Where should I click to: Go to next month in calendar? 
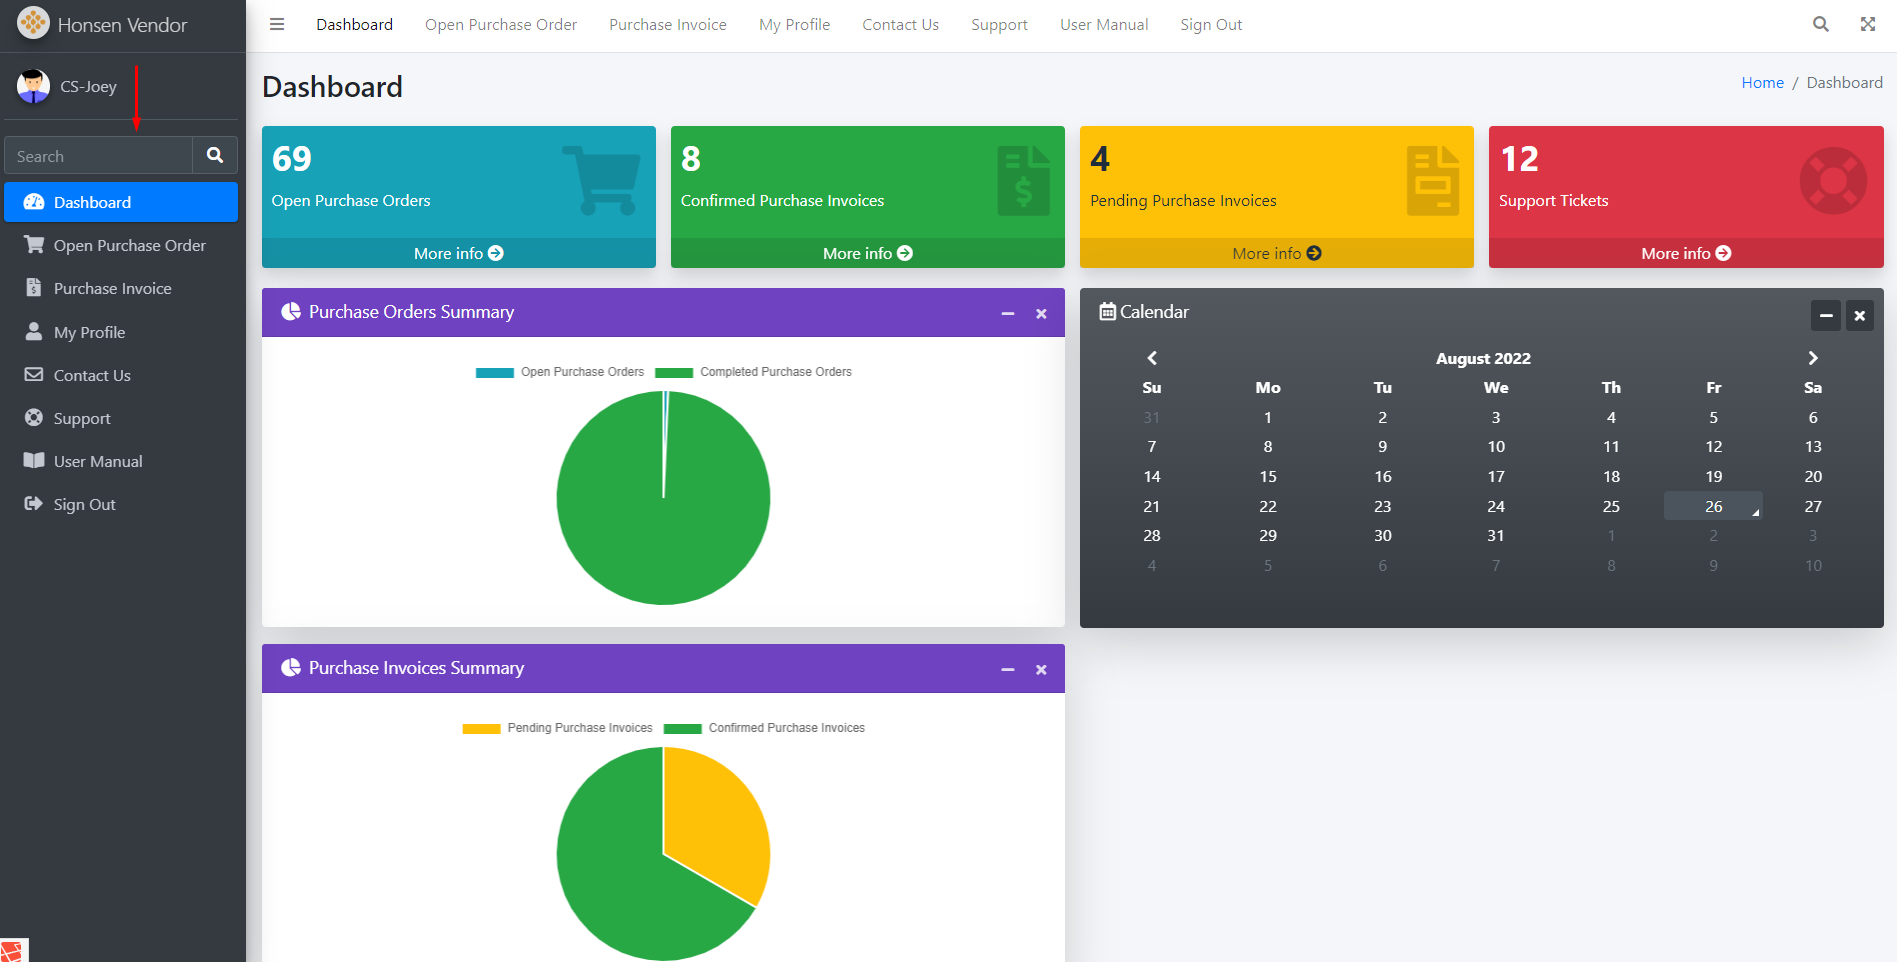[x=1812, y=358]
